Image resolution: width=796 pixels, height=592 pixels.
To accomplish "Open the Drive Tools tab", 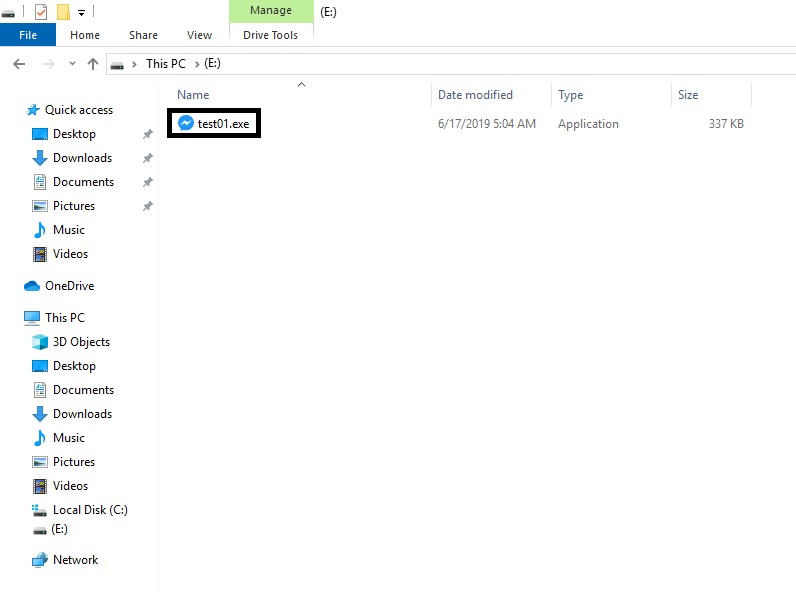I will [271, 35].
